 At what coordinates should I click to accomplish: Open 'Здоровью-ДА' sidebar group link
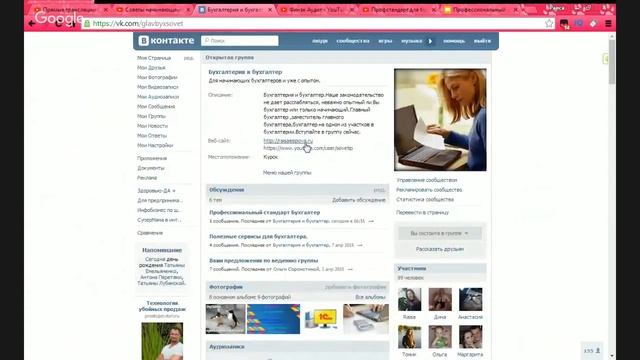coord(156,191)
